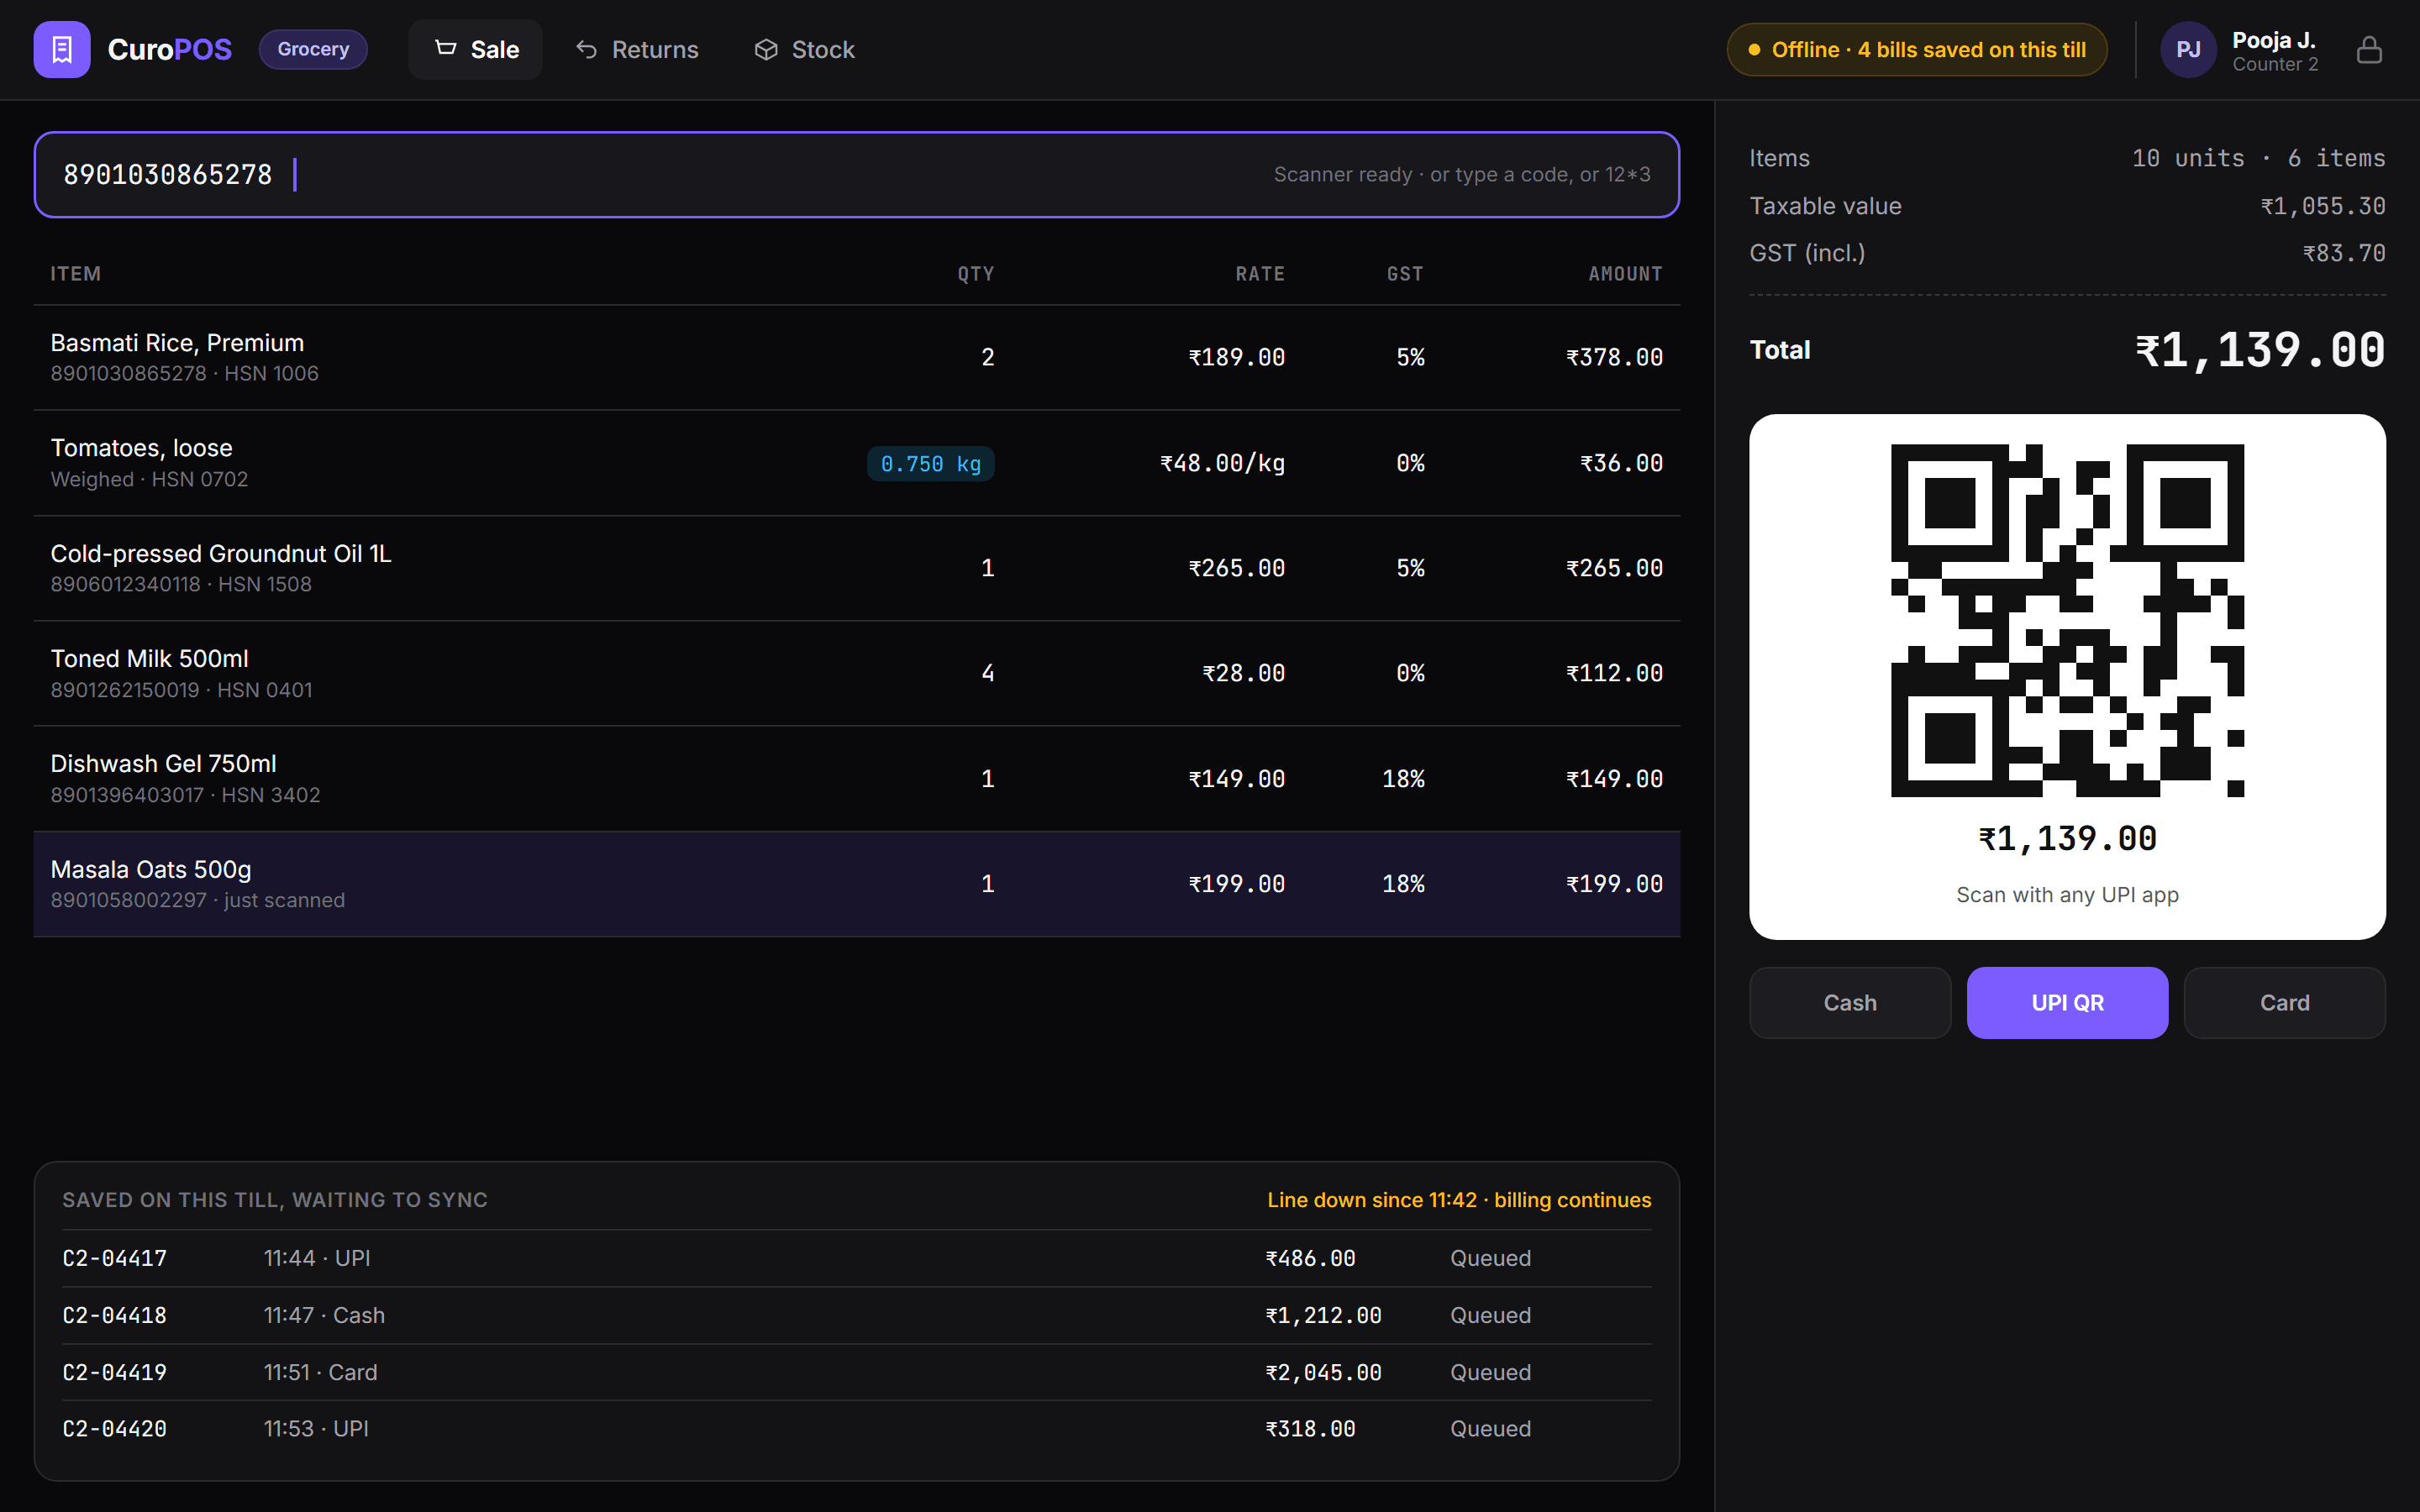Click the GST (incl.) ₹83.70 value

2344,253
